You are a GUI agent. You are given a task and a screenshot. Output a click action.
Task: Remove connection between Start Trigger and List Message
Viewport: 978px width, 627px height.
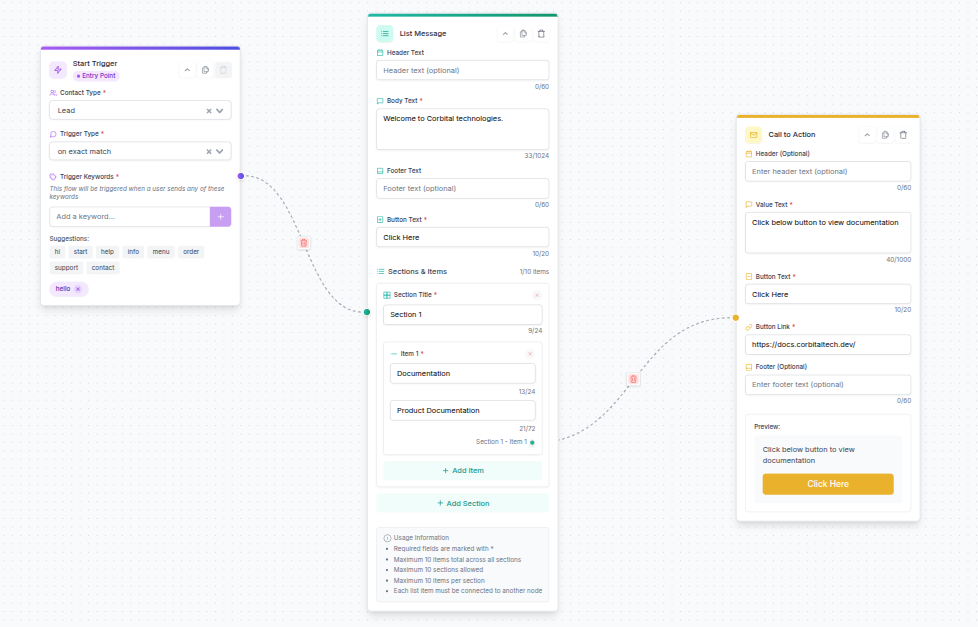(304, 243)
